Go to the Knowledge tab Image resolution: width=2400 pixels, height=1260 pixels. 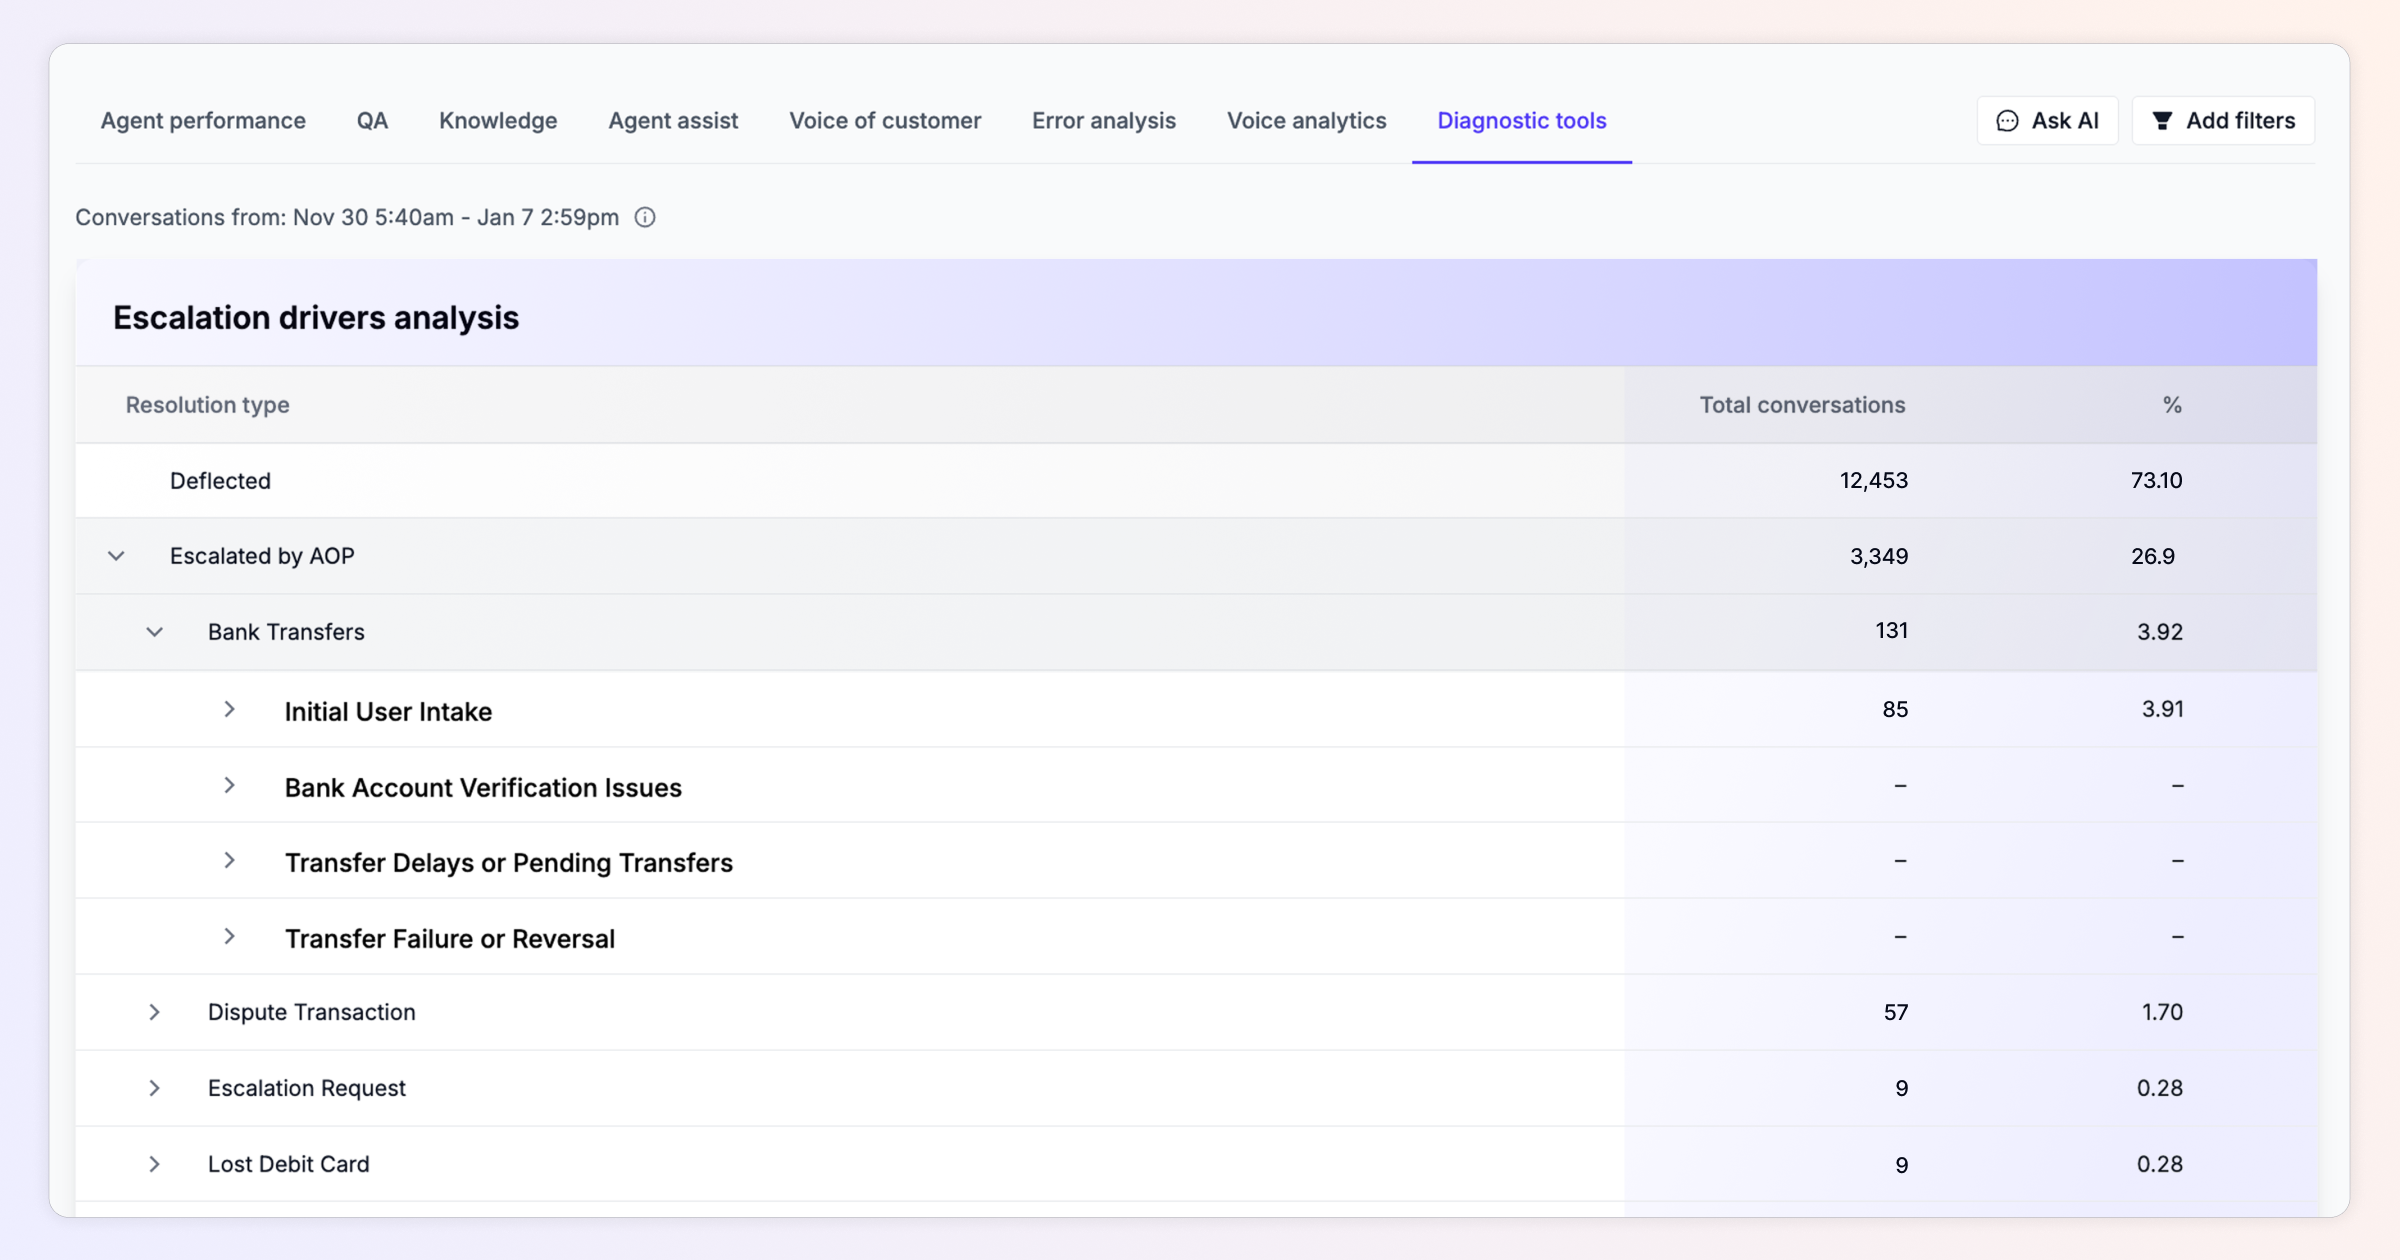(x=498, y=121)
